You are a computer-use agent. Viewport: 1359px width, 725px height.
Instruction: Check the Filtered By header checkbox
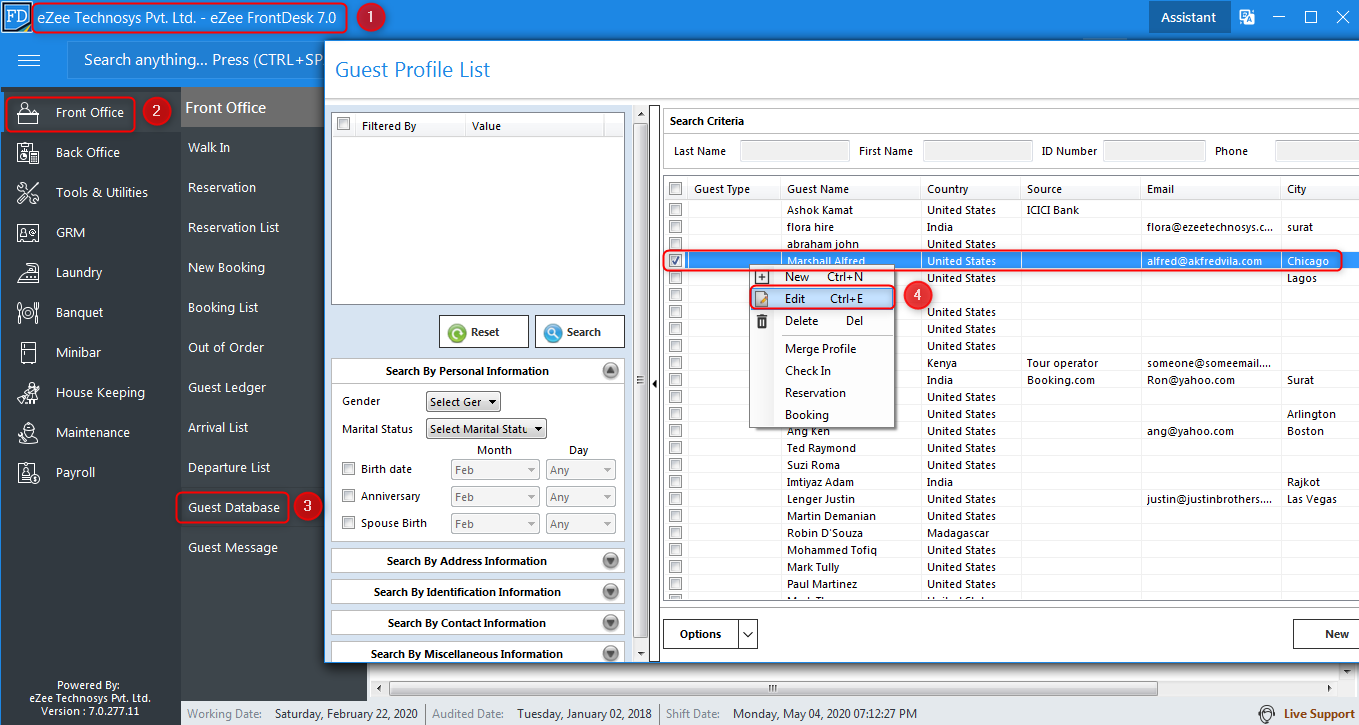(x=344, y=125)
